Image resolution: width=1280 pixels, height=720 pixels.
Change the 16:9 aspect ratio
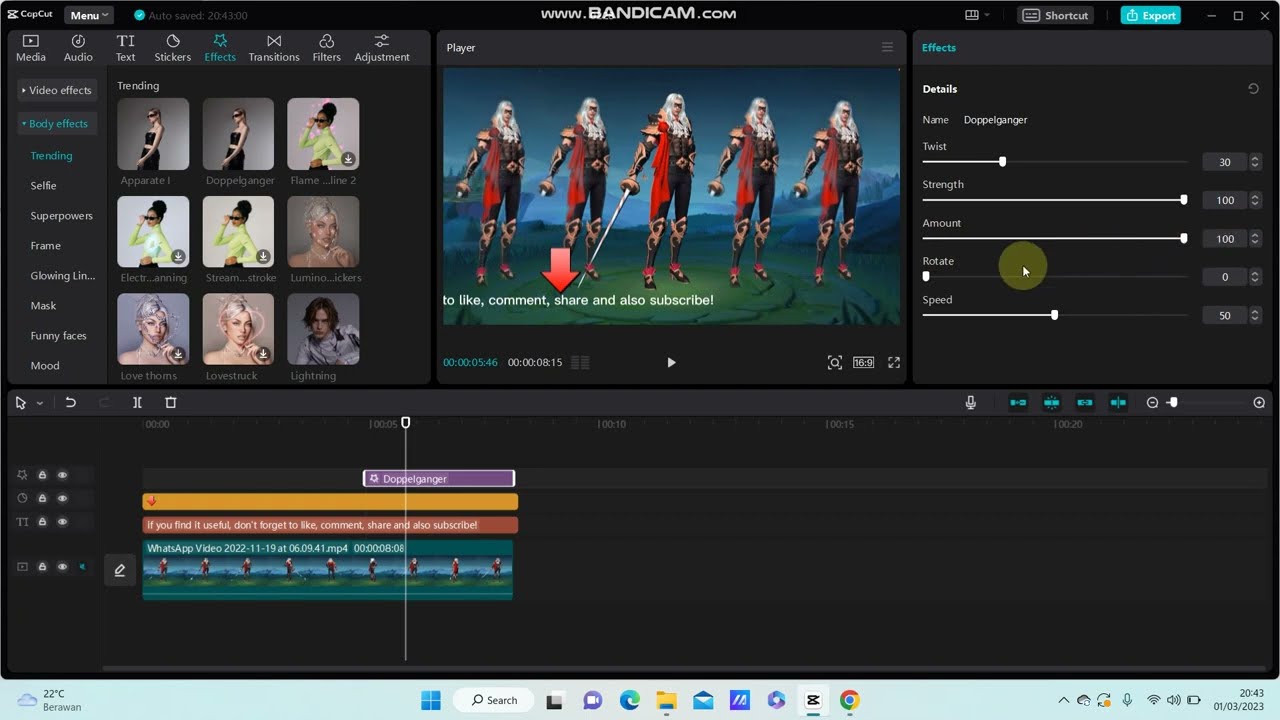click(863, 362)
